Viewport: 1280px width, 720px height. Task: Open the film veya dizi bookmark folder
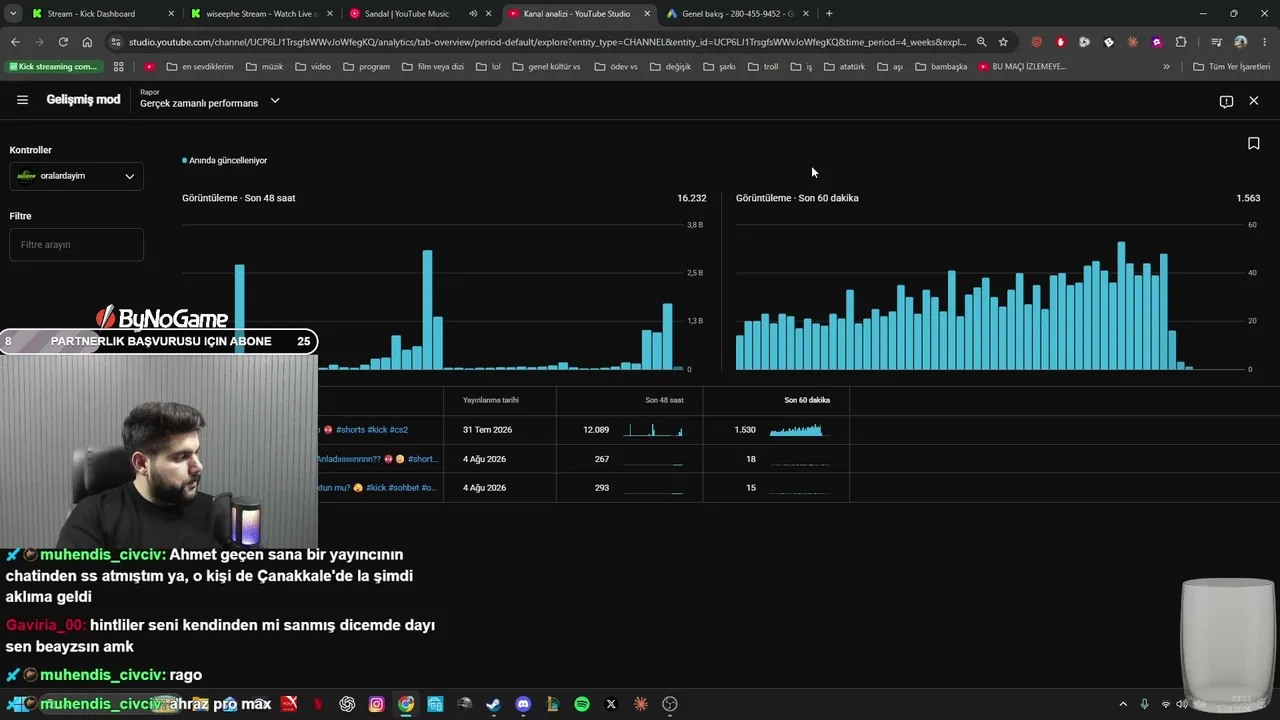pos(433,67)
